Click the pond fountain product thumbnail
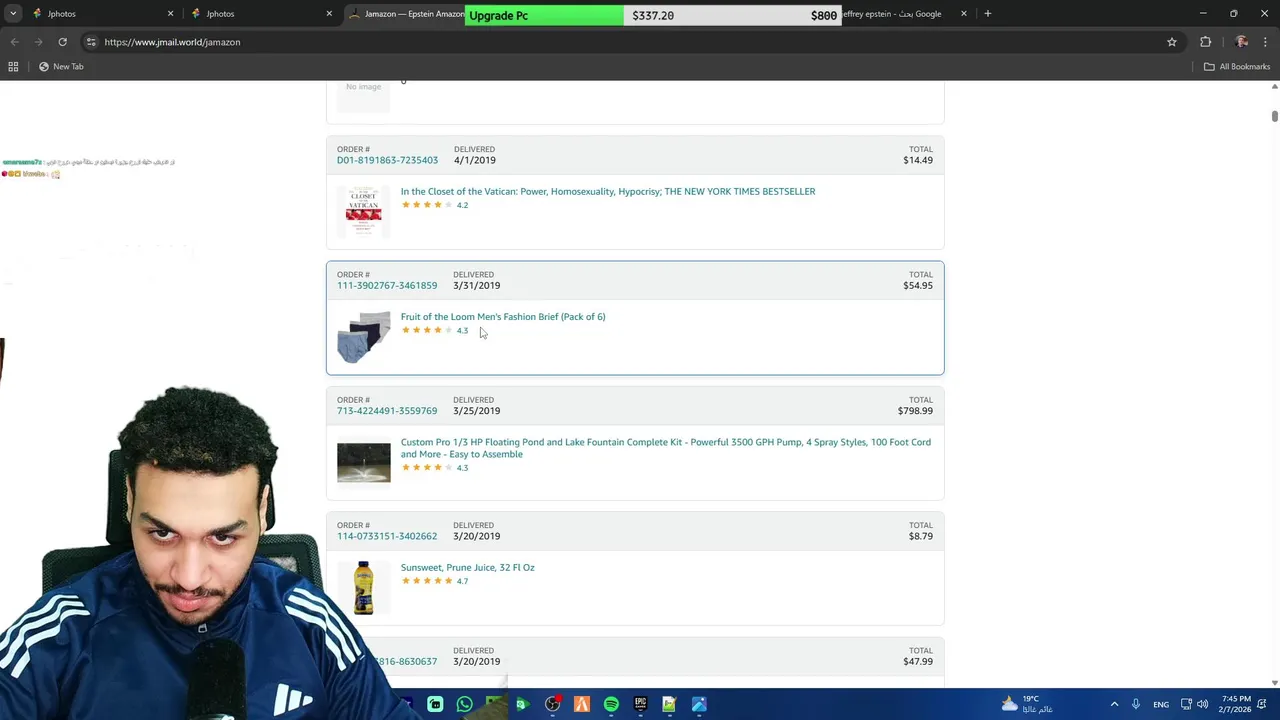 pyautogui.click(x=363, y=463)
